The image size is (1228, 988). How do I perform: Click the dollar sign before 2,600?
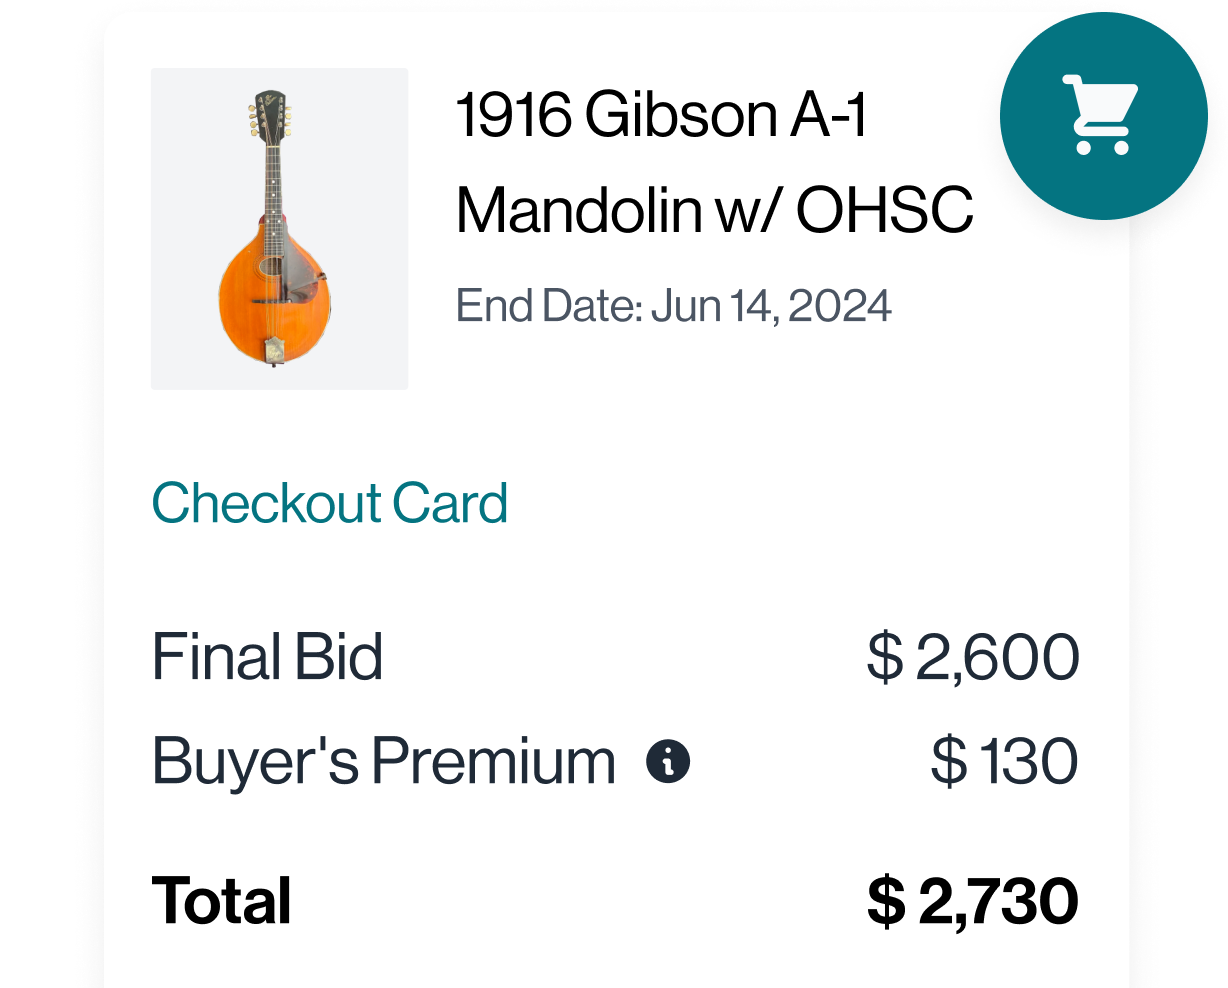(884, 658)
